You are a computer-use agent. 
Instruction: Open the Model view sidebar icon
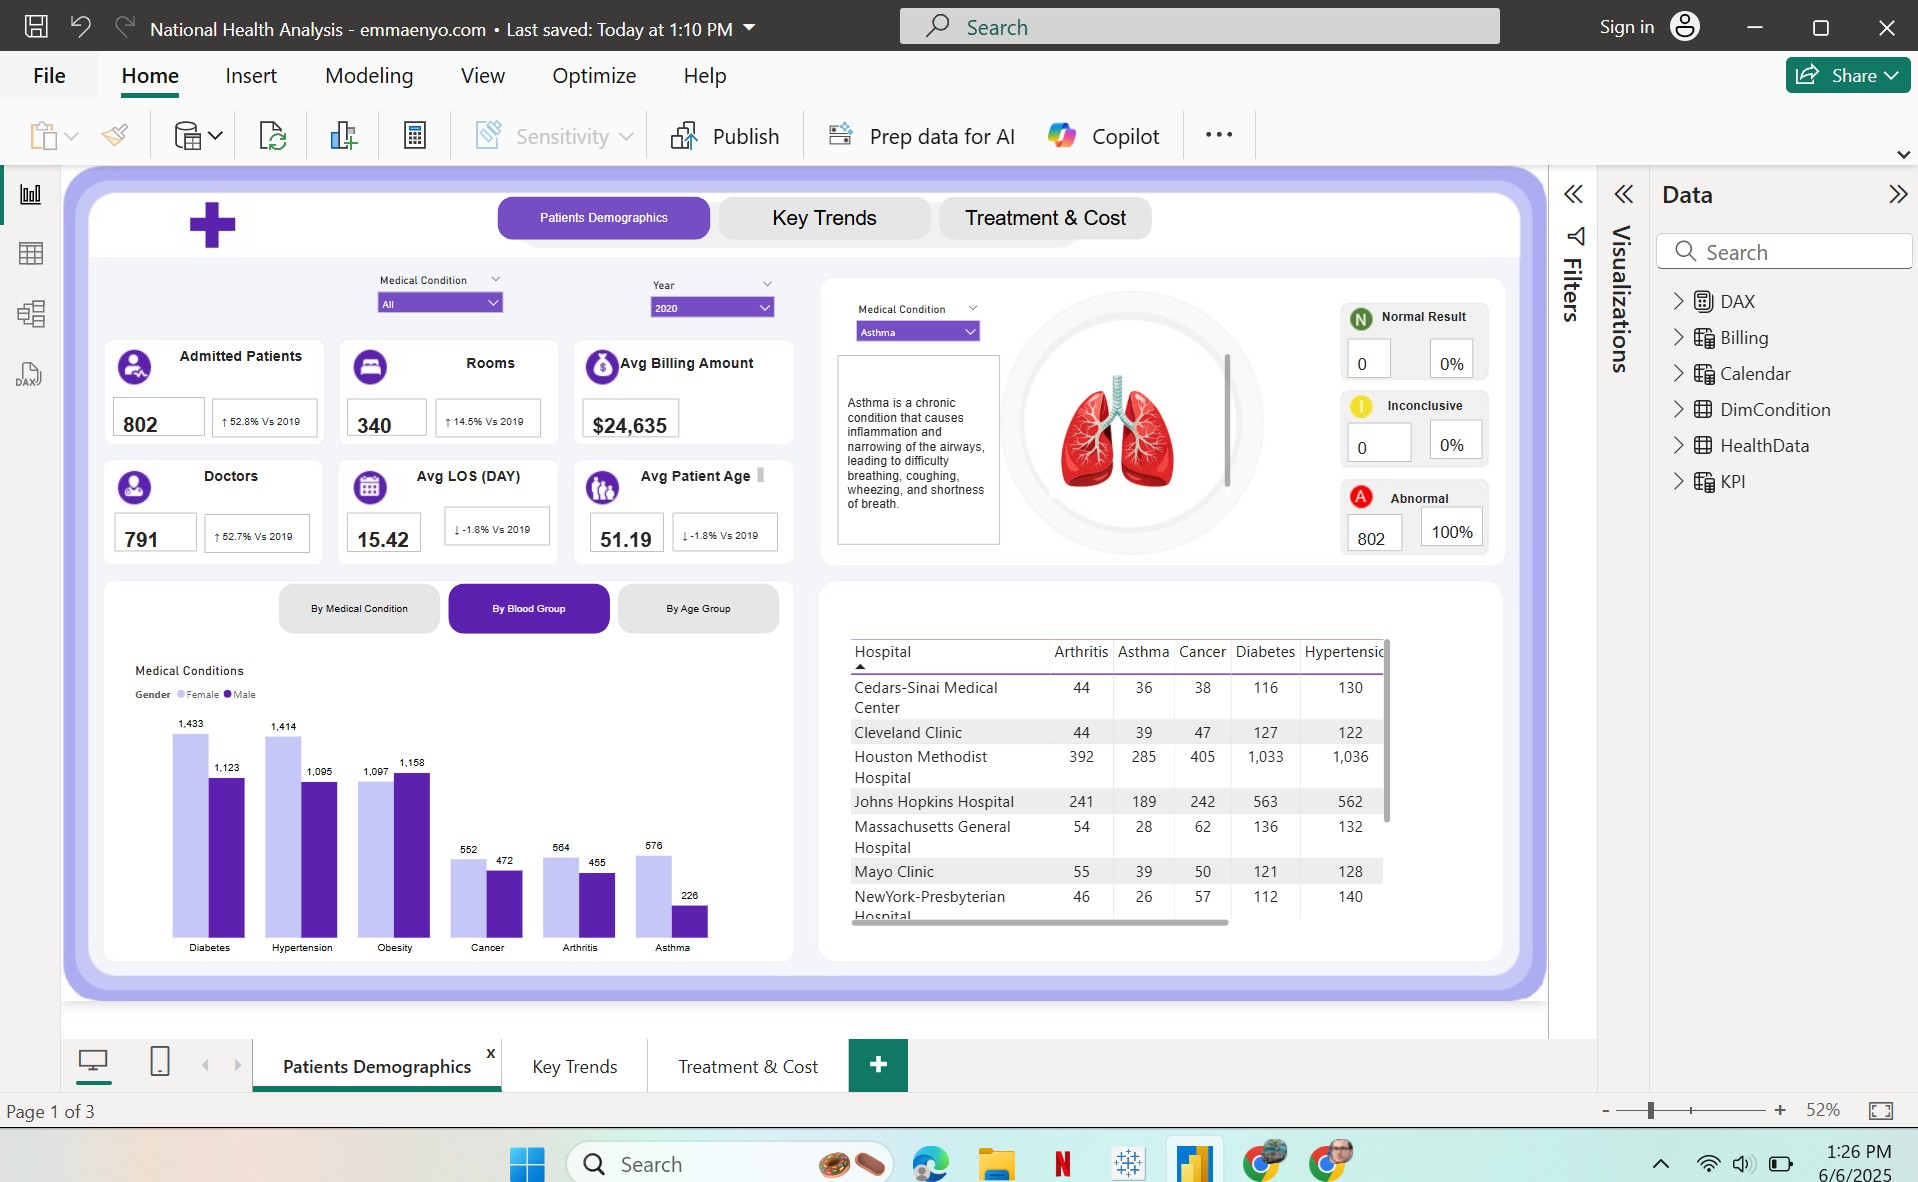coord(31,314)
